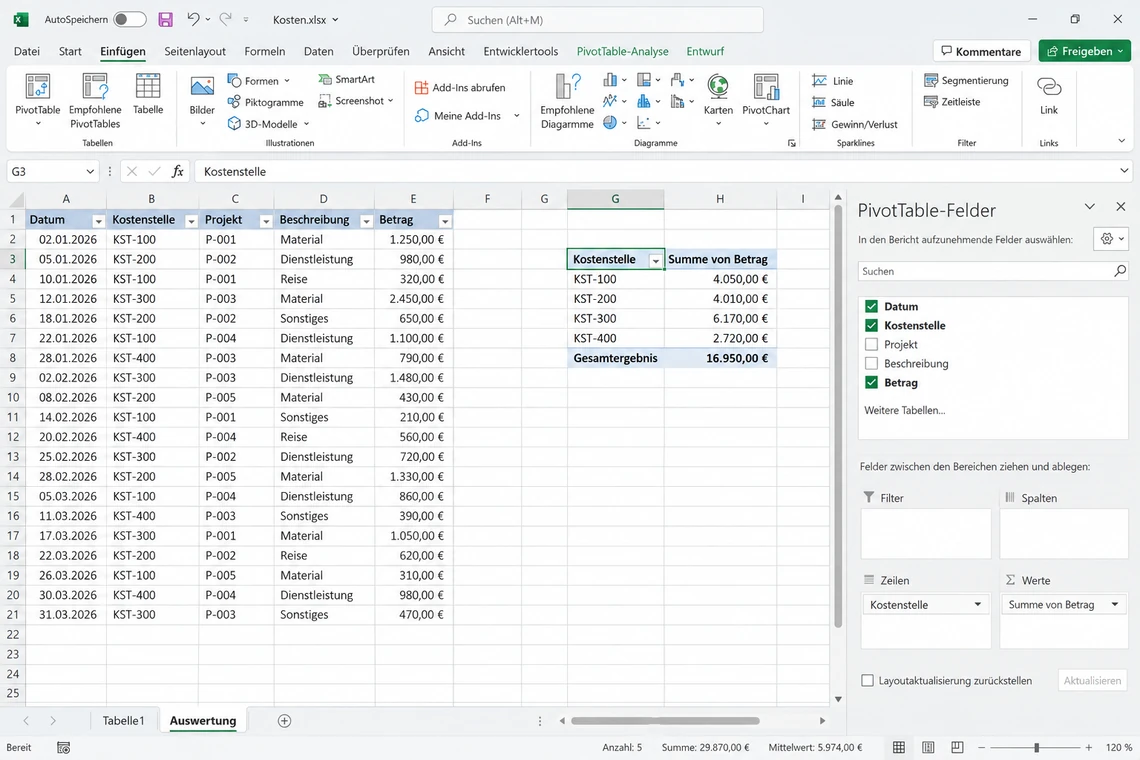1140x760 pixels.
Task: Enable Layoutaktualisierung zurückstellen checkbox
Action: pos(867,681)
